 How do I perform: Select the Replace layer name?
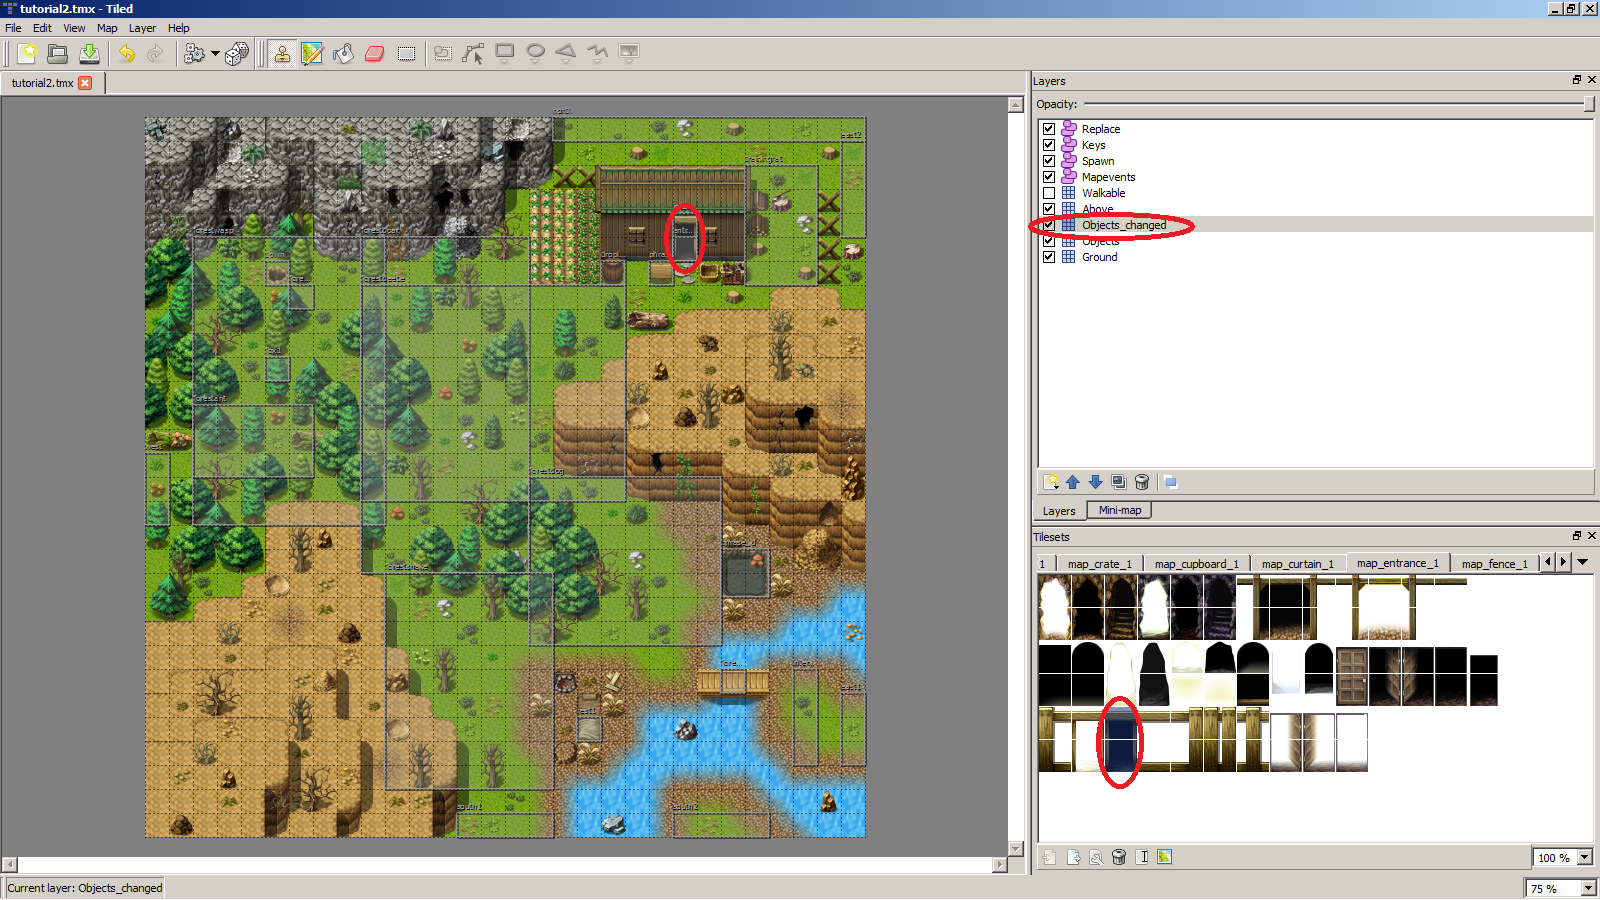(x=1101, y=129)
